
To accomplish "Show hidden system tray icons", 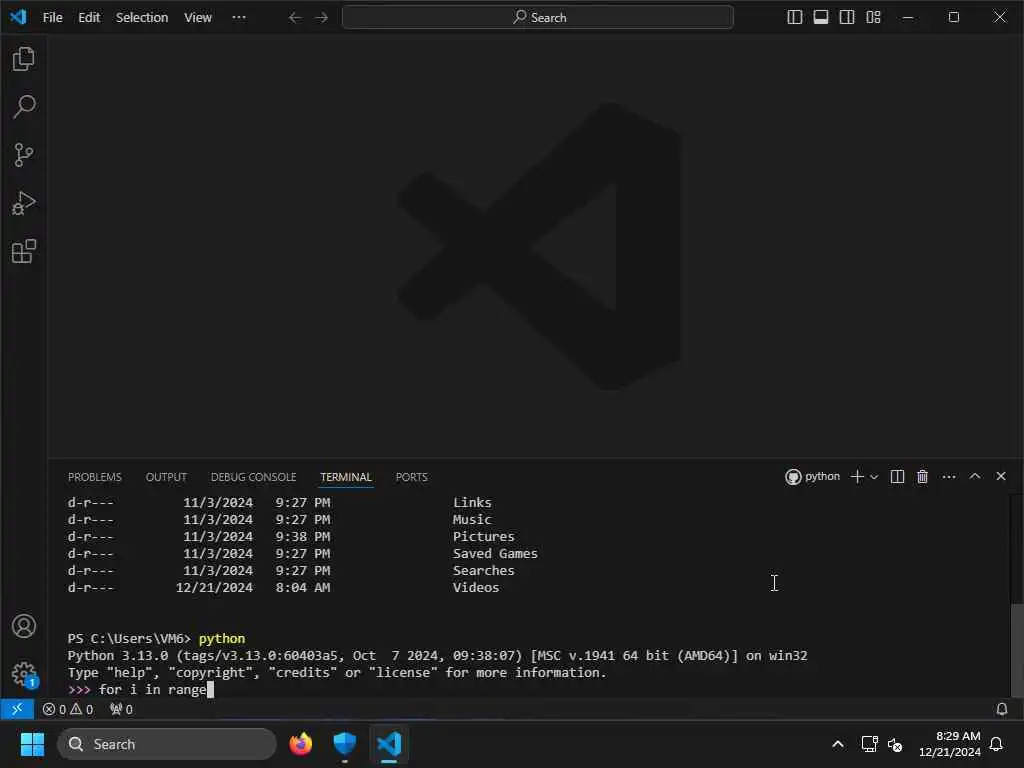I will point(838,744).
